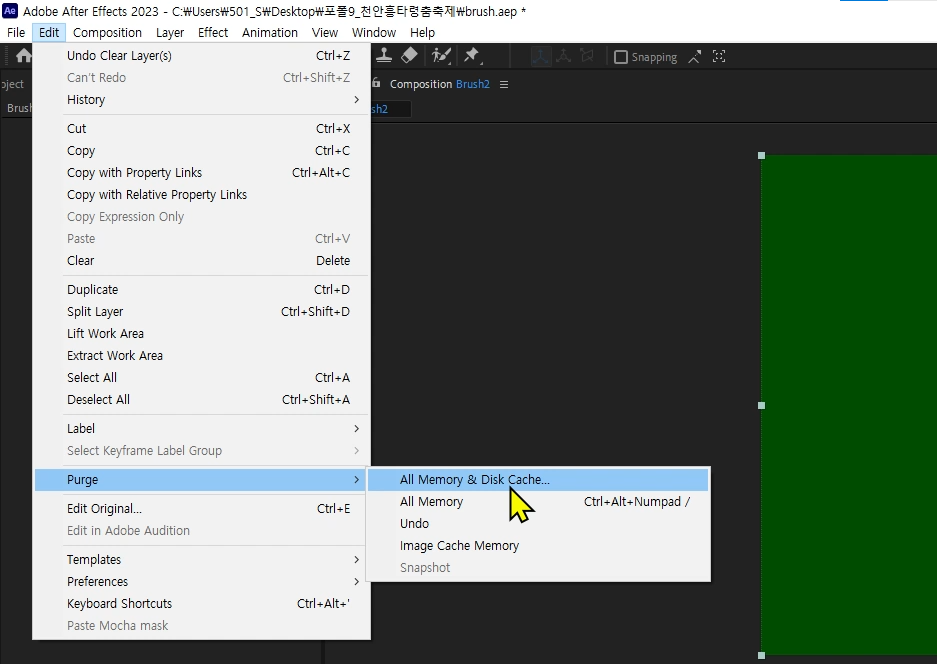
Task: Choose Cut from Edit menu
Action: (x=202, y=128)
